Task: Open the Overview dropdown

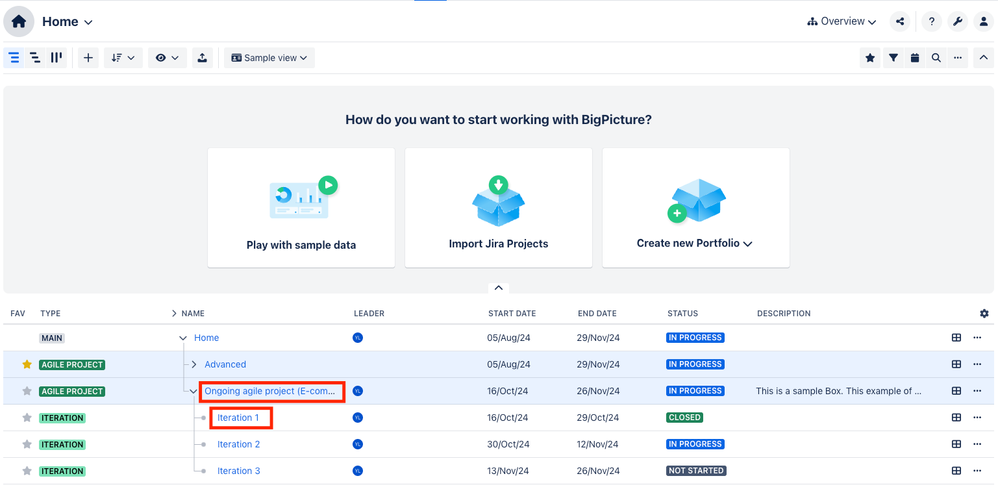Action: tap(841, 22)
